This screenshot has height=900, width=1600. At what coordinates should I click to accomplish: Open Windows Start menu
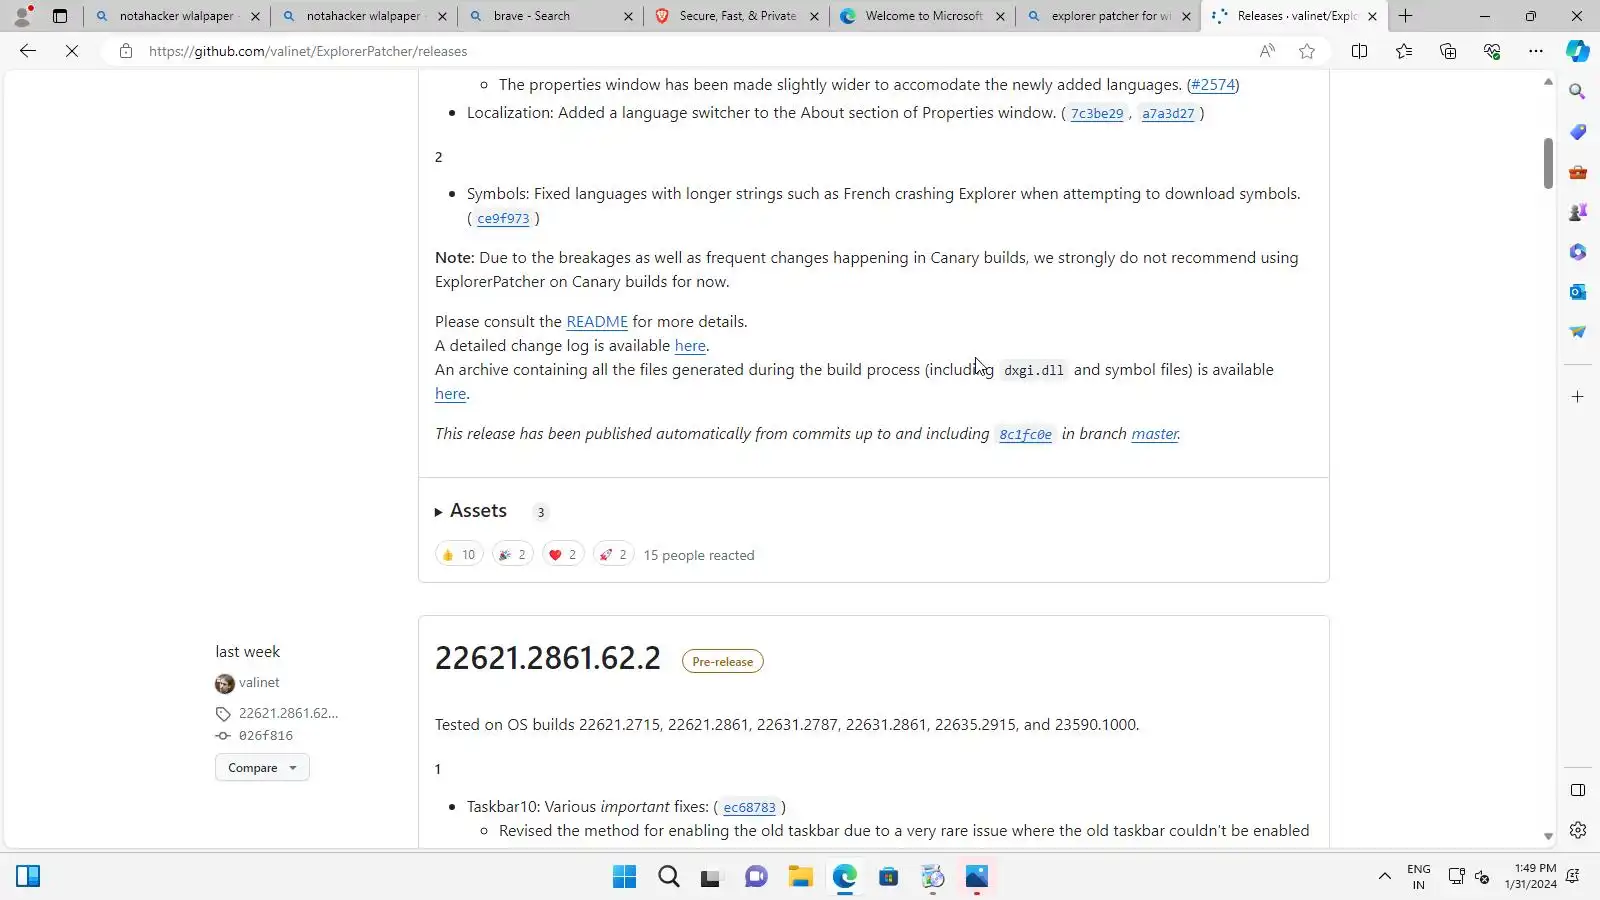(x=624, y=877)
